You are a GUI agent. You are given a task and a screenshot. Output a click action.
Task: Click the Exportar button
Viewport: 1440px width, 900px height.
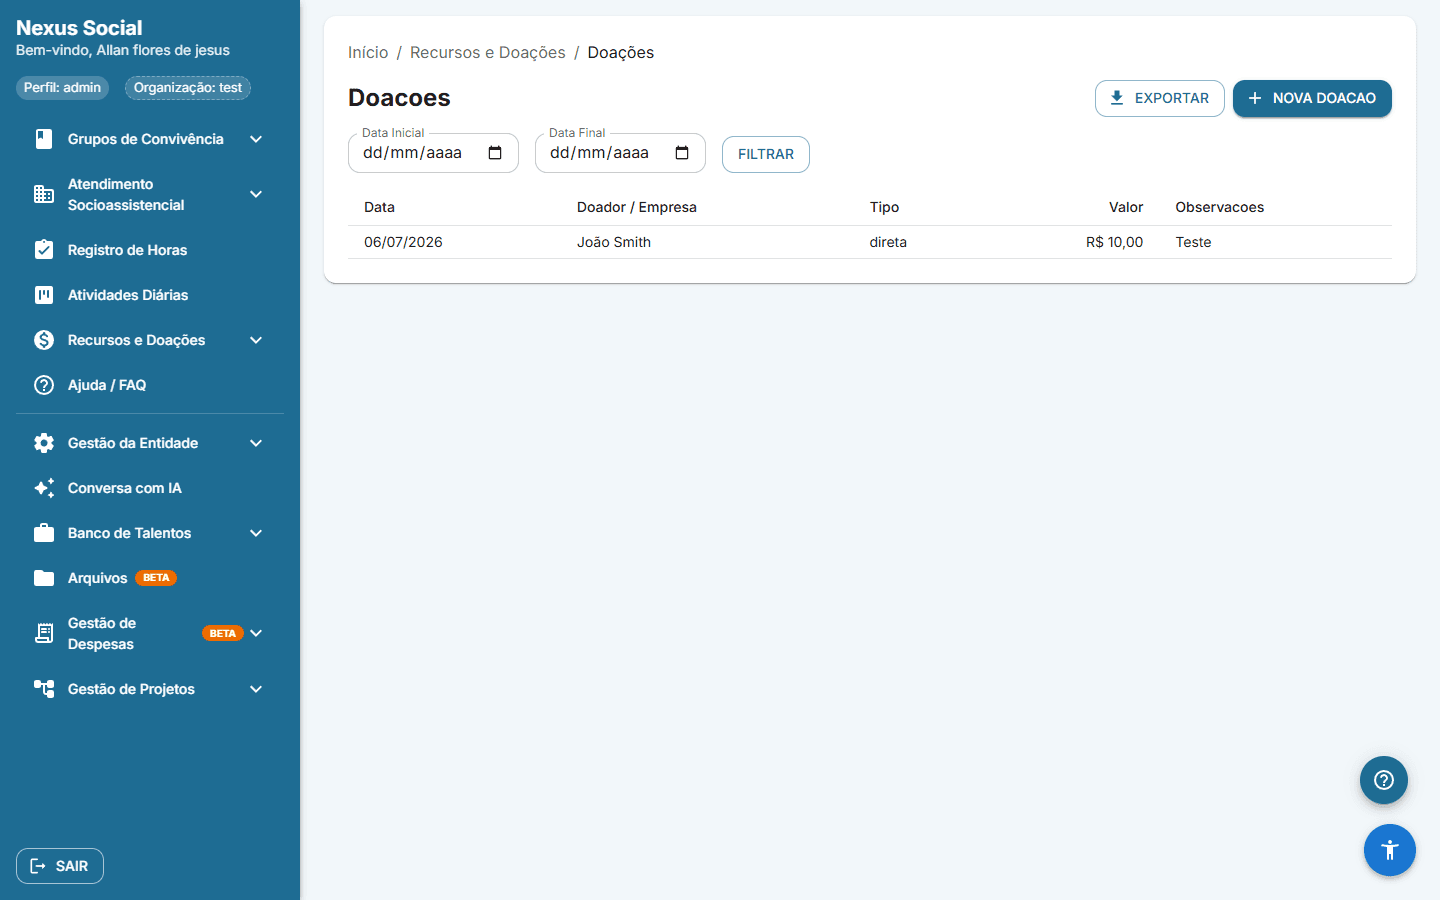tap(1160, 98)
